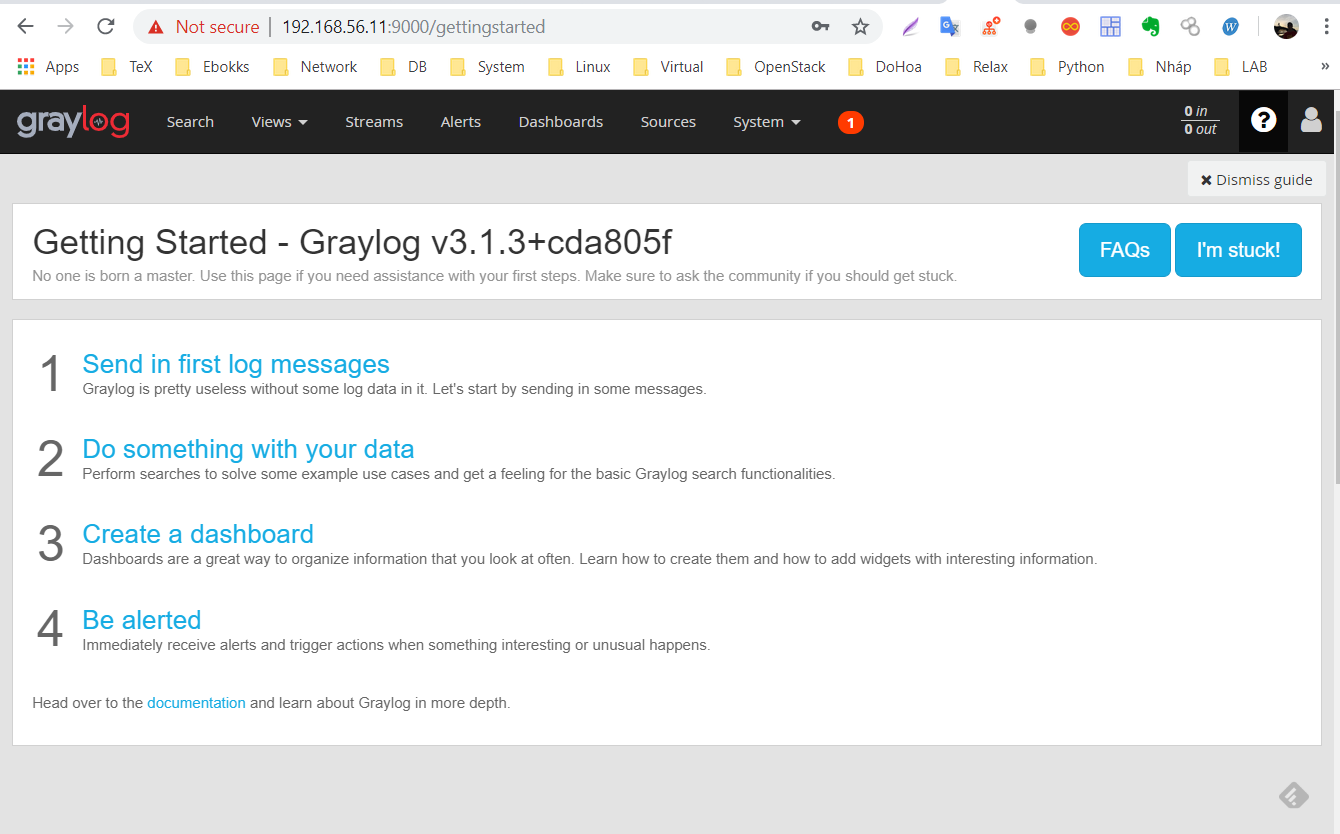The width and height of the screenshot is (1340, 834).
Task: Click the red notification badge showing 1
Action: (x=850, y=122)
